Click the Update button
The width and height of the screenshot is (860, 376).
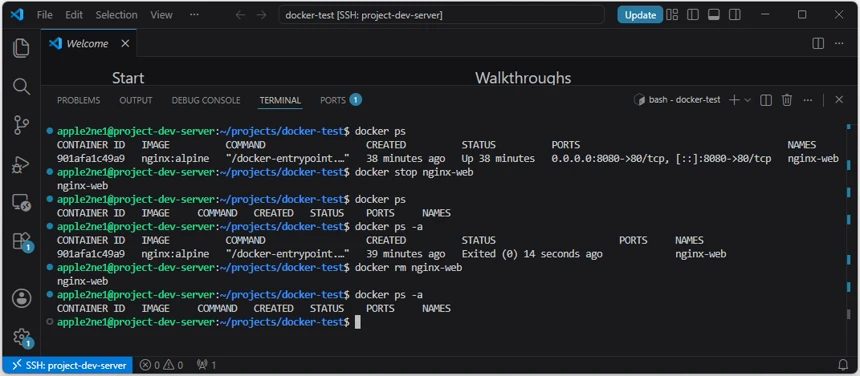click(640, 15)
